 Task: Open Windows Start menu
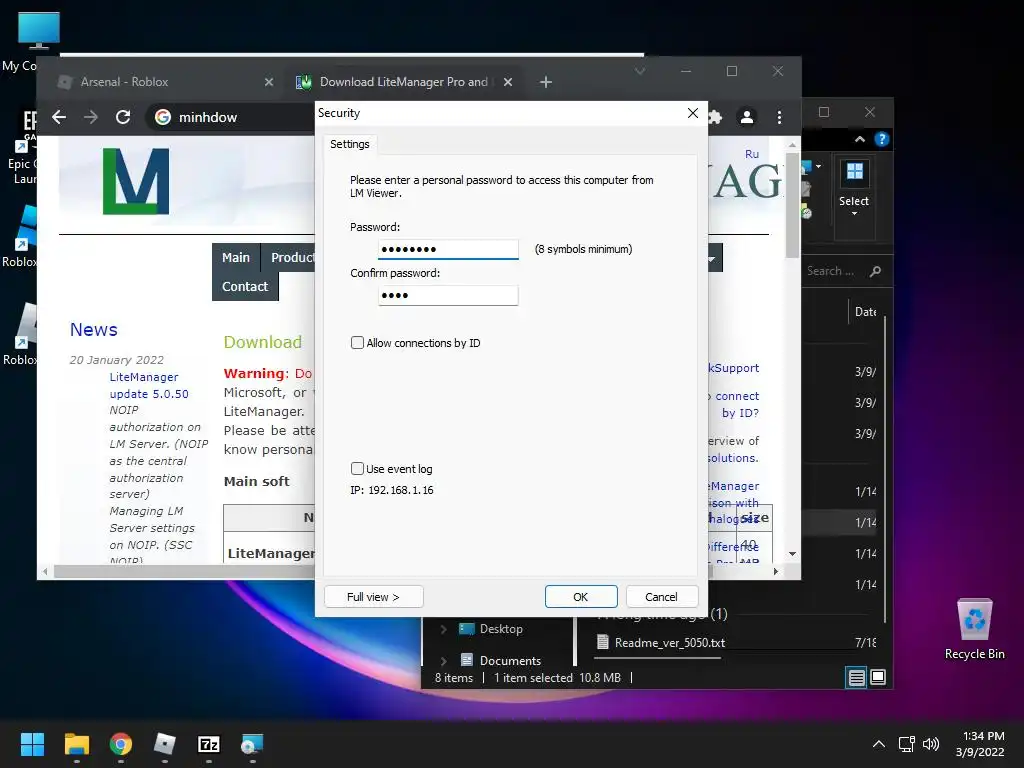coord(32,744)
